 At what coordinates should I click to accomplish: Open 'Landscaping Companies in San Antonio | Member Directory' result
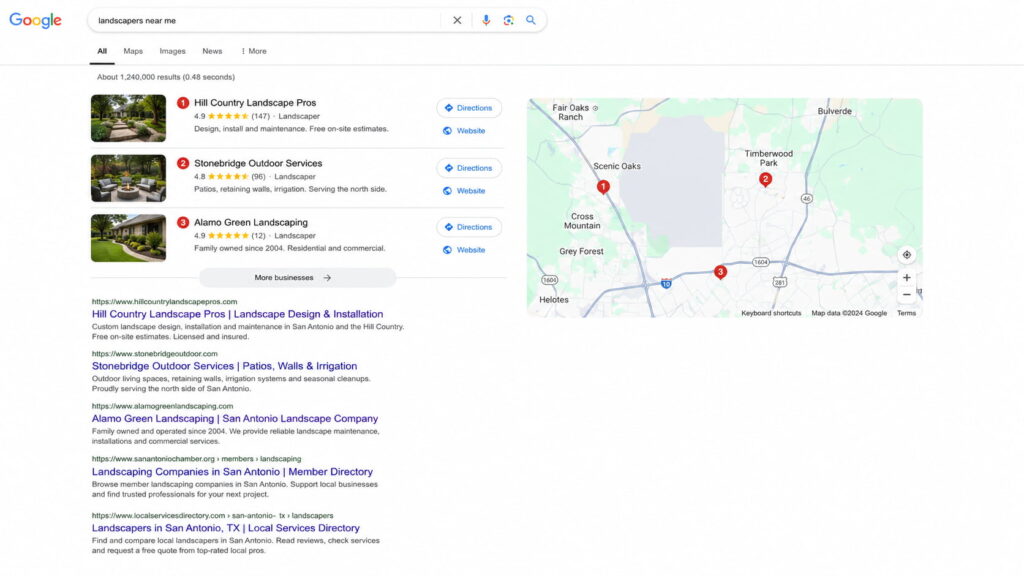[232, 472]
